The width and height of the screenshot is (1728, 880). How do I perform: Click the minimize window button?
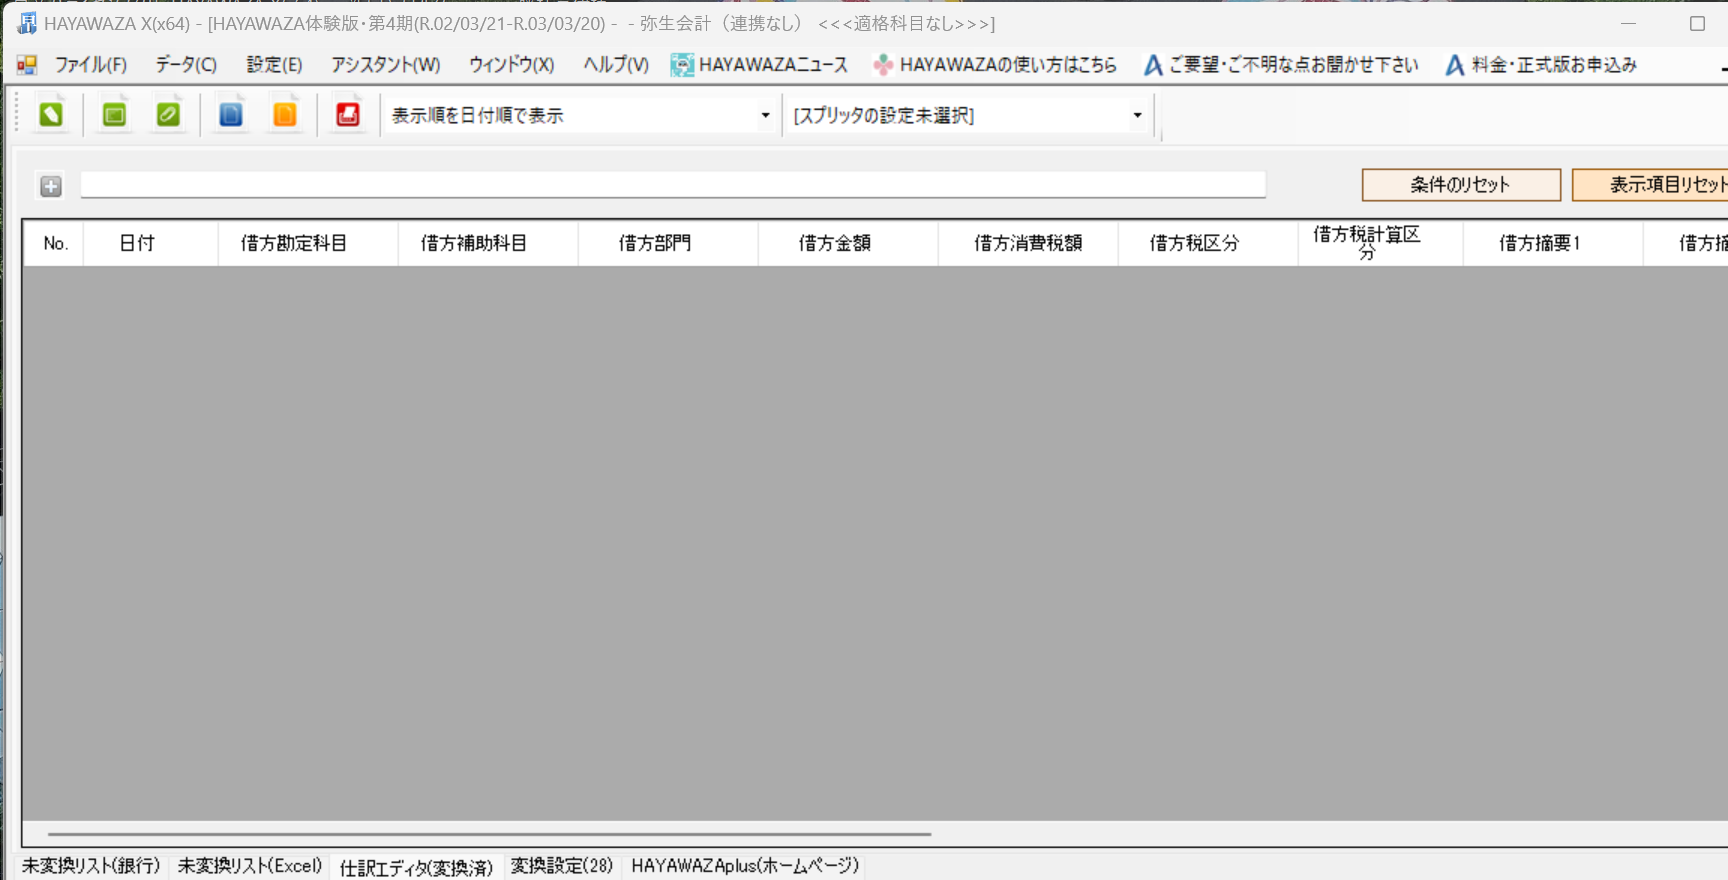(x=1629, y=23)
